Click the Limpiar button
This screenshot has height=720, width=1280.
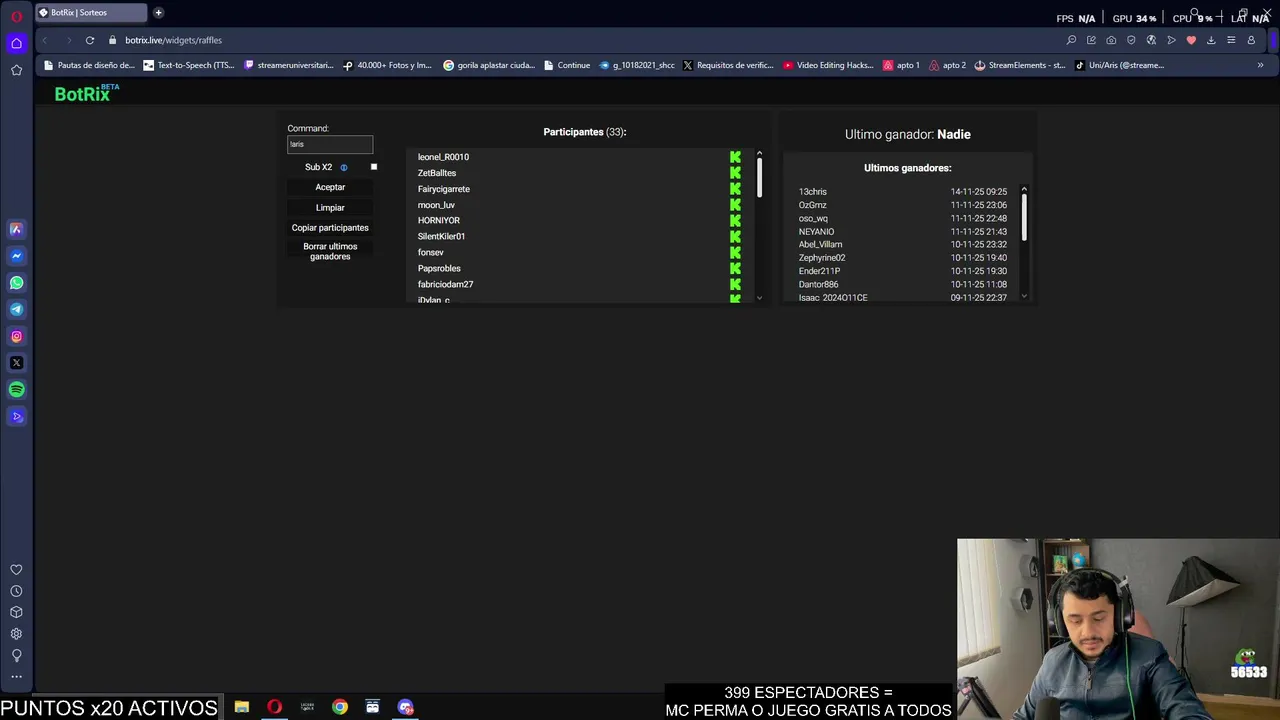pos(330,208)
